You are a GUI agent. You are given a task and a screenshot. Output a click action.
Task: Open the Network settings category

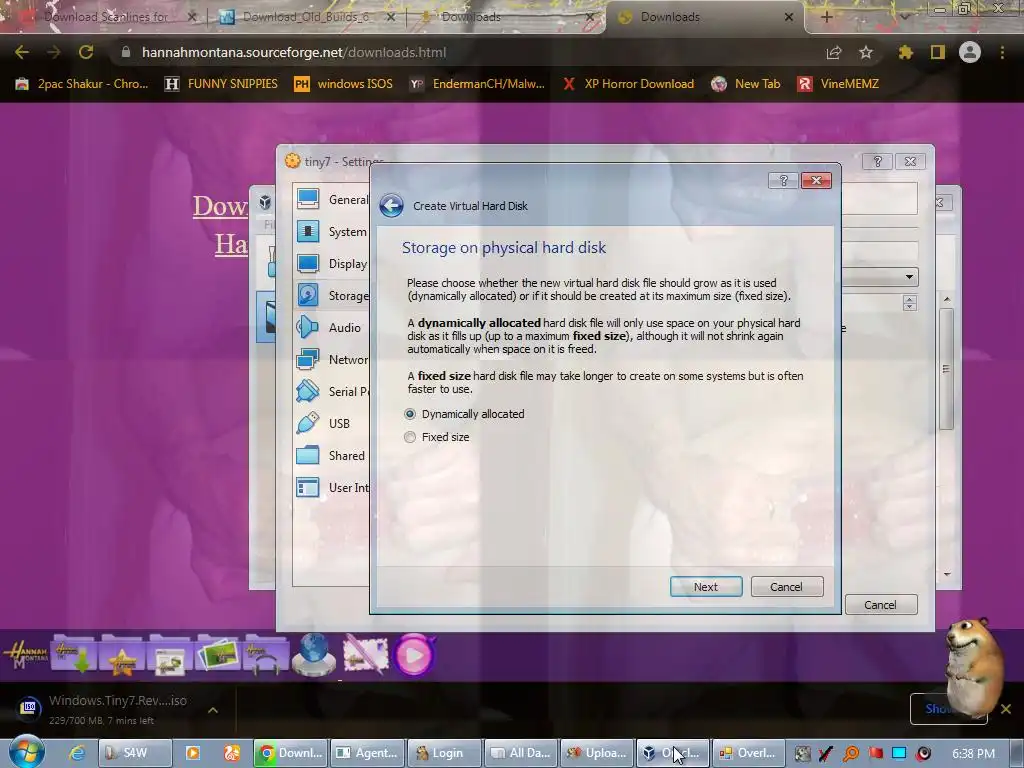[x=332, y=359]
